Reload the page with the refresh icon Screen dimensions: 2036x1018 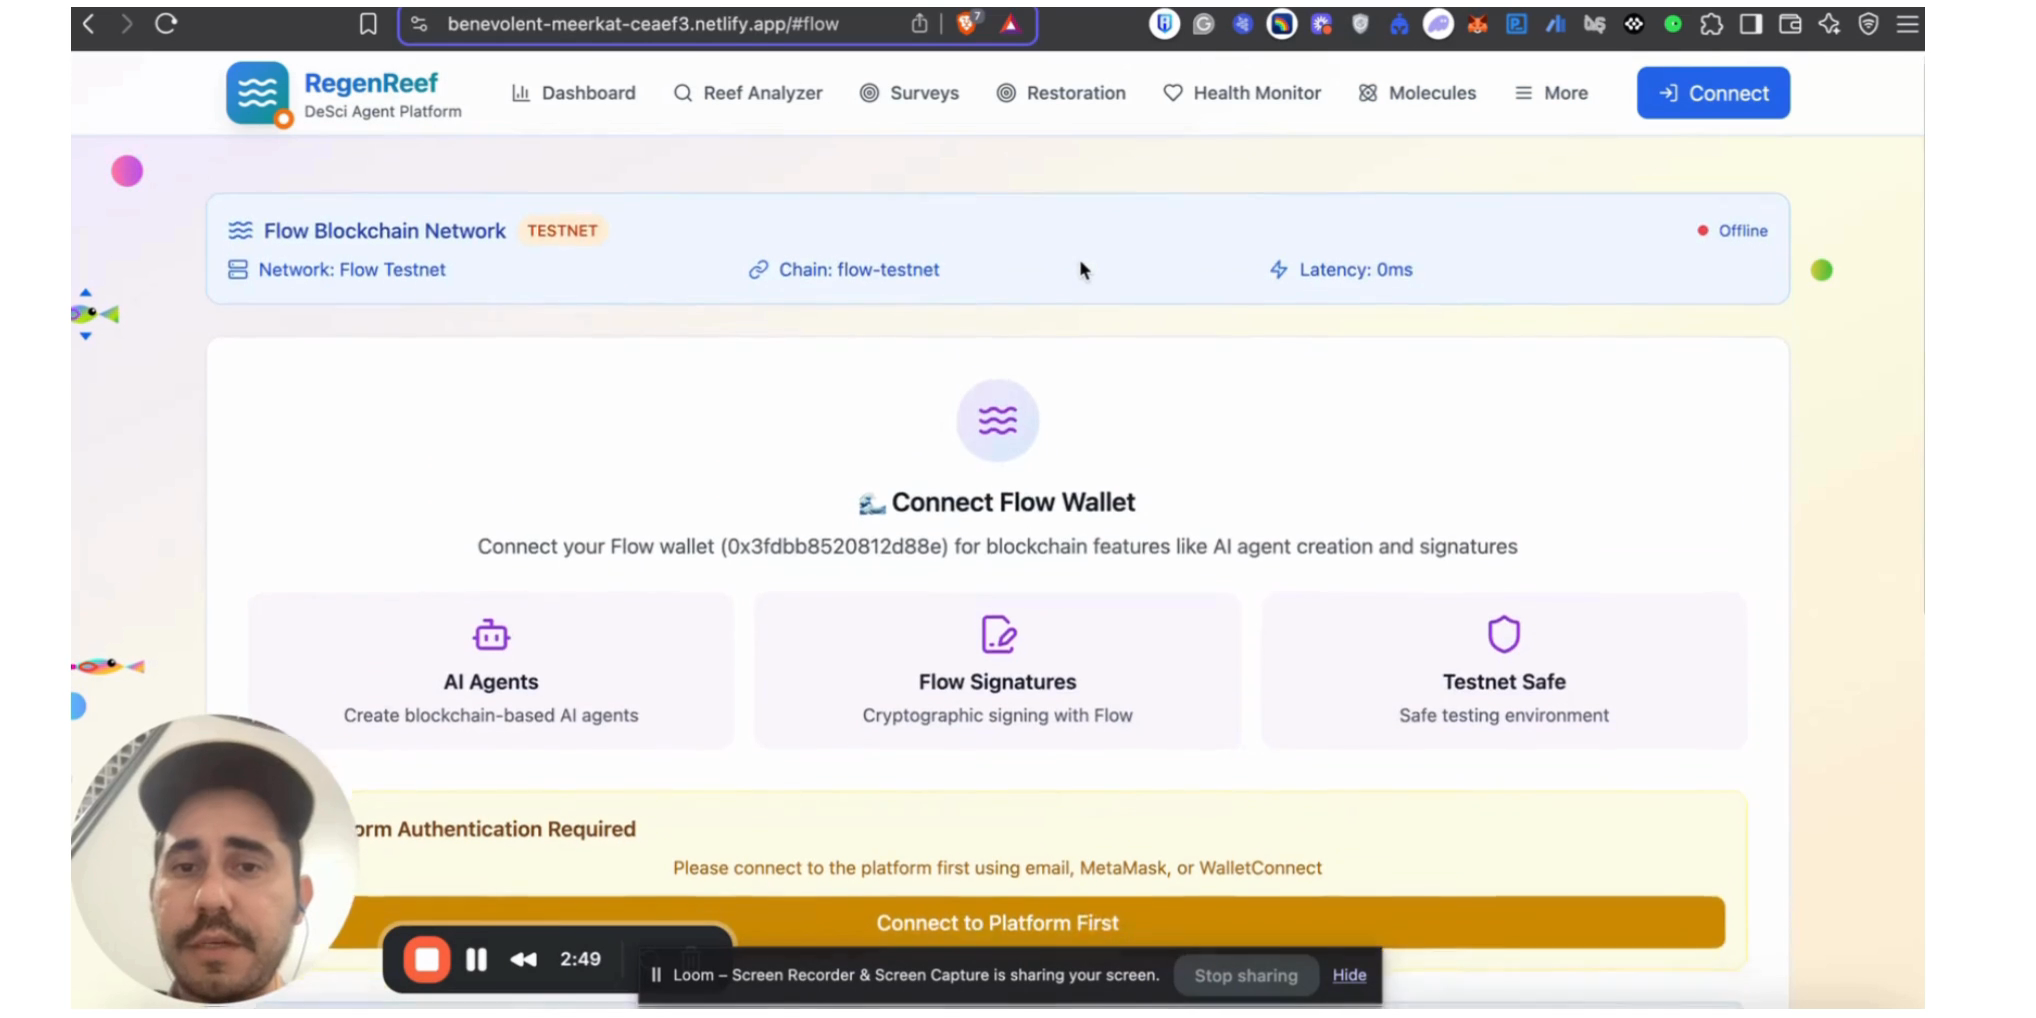click(166, 23)
